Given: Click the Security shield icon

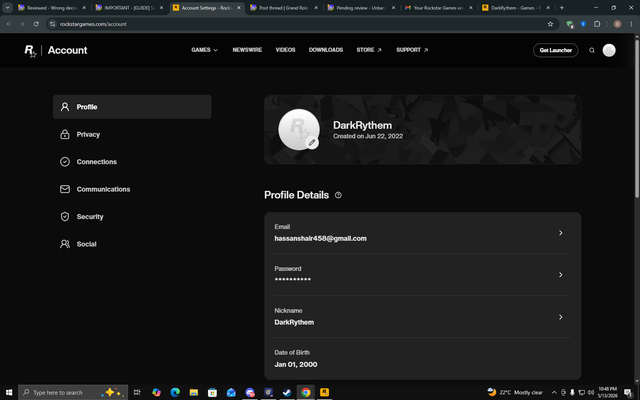Looking at the screenshot, I should coord(65,216).
